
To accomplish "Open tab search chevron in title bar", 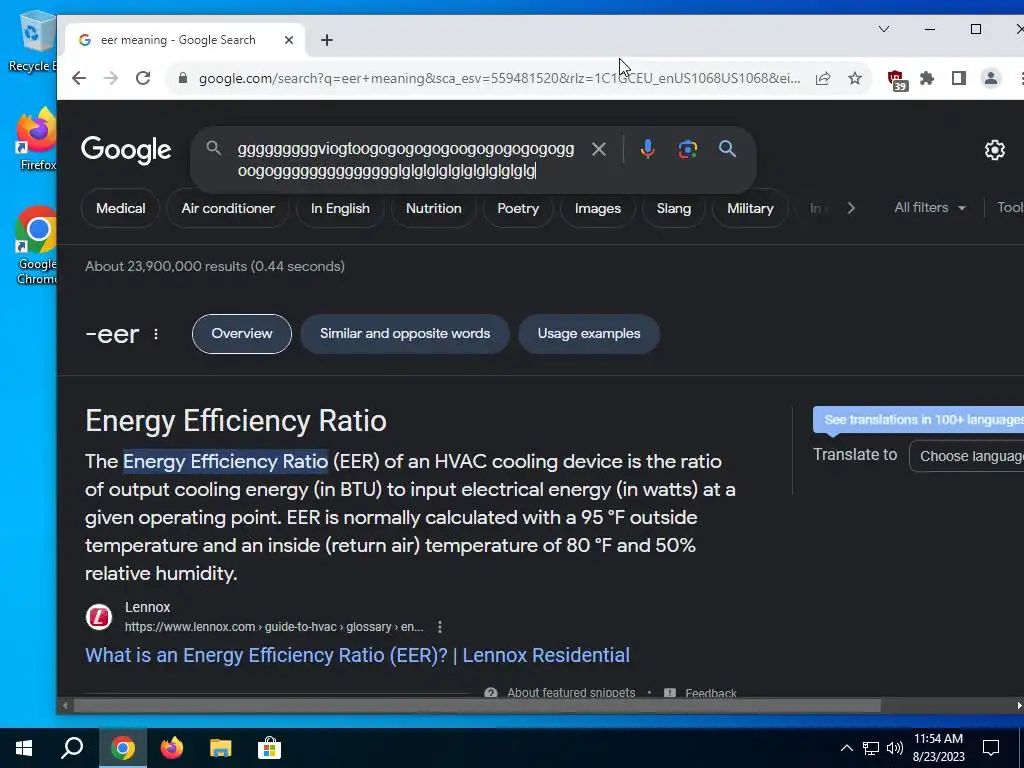I will [884, 29].
